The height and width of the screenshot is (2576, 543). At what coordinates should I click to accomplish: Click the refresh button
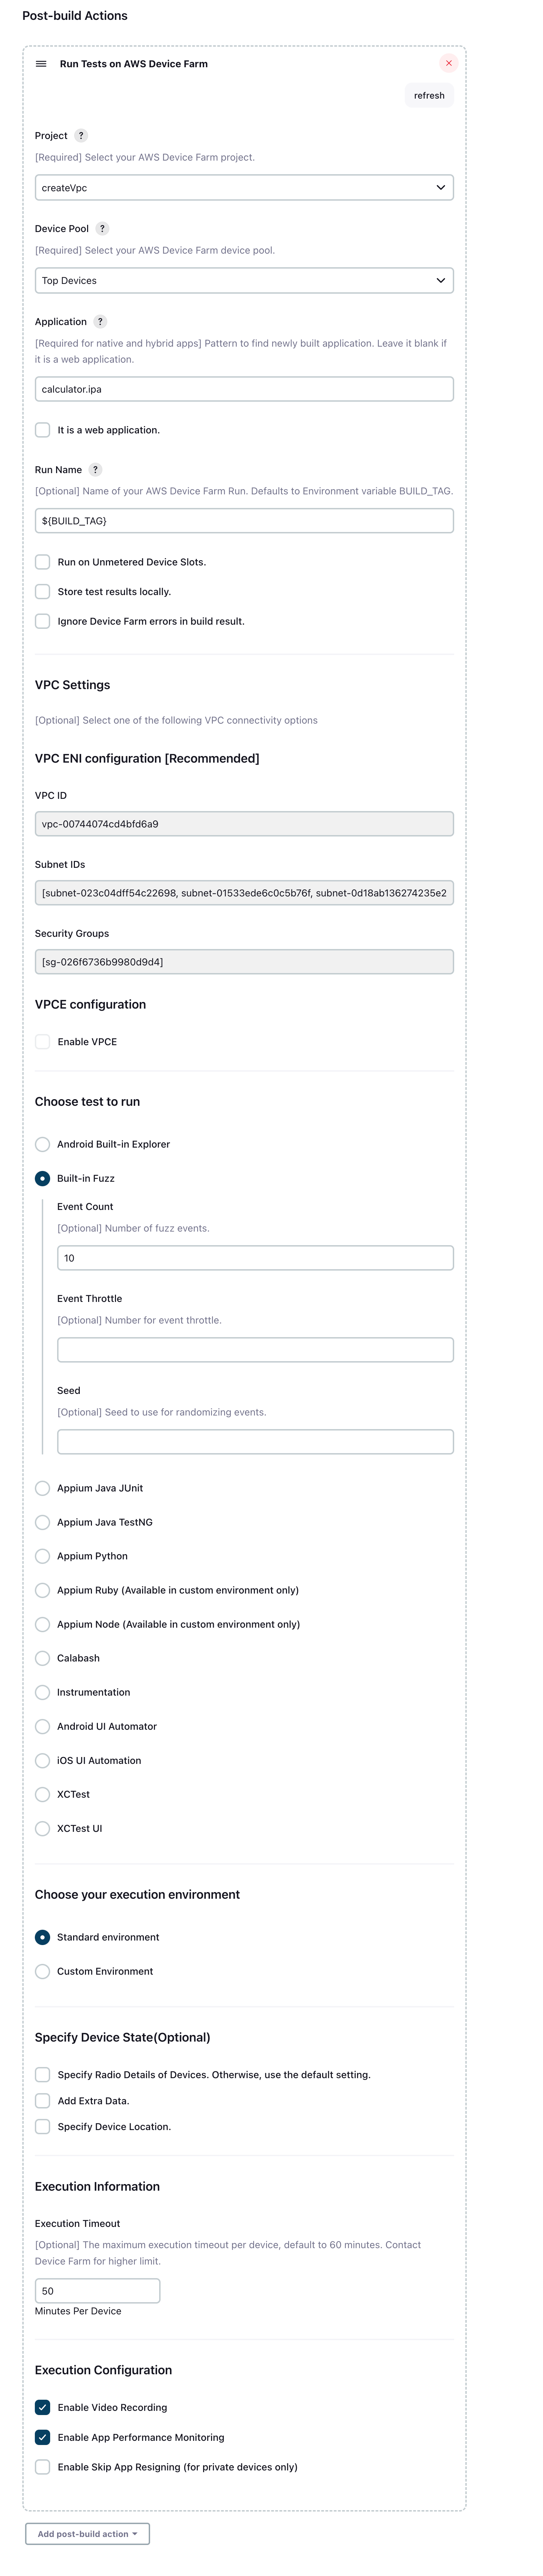(x=429, y=96)
